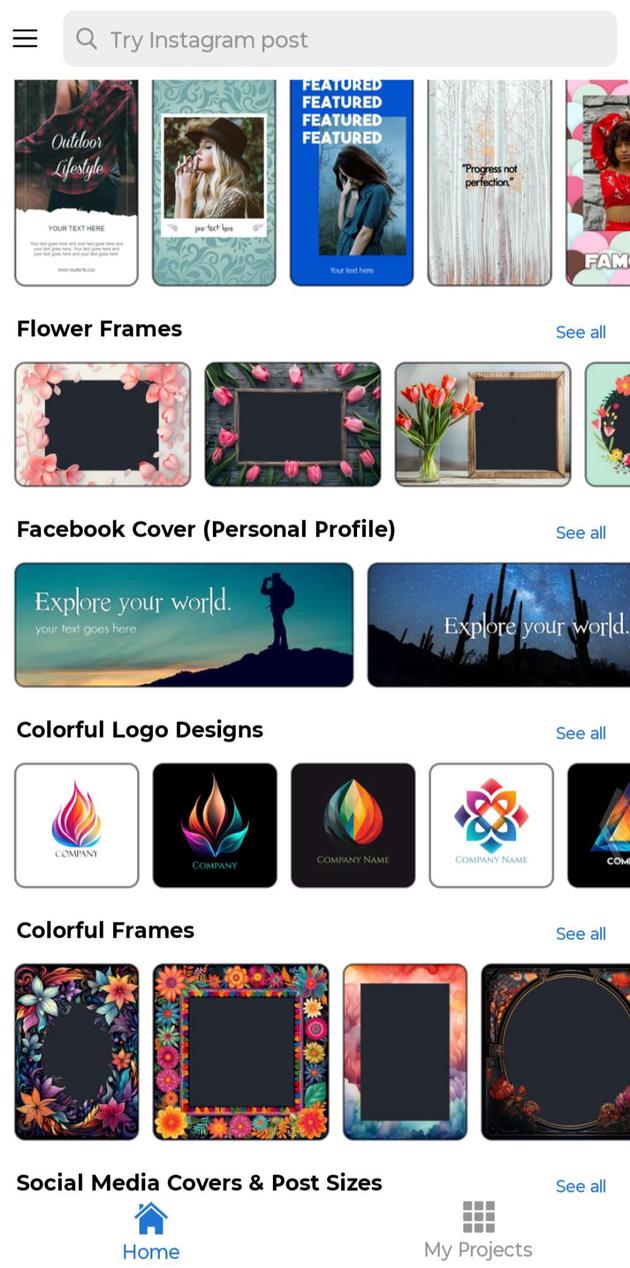
Task: Open the Outdoor Lifestyle template
Action: tap(77, 183)
